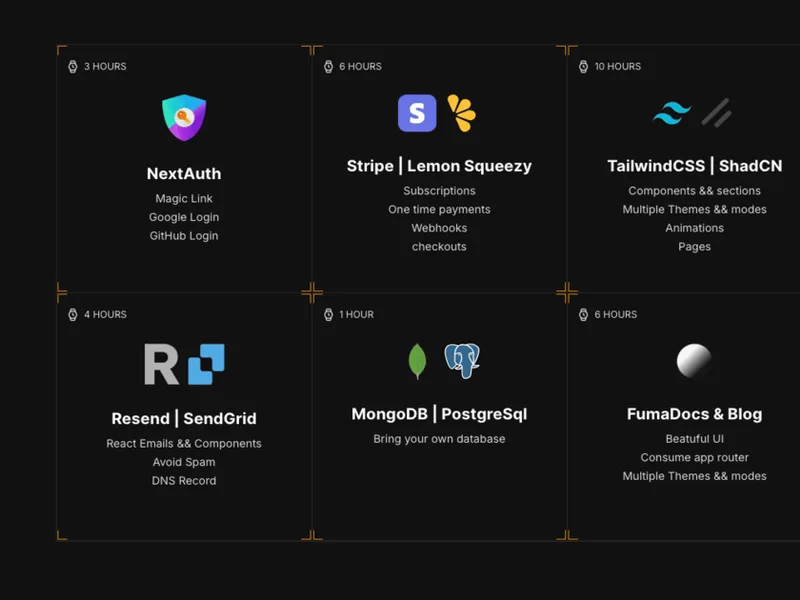Click the MongoDB green leaf logo
This screenshot has width=800, height=600.
pos(417,361)
